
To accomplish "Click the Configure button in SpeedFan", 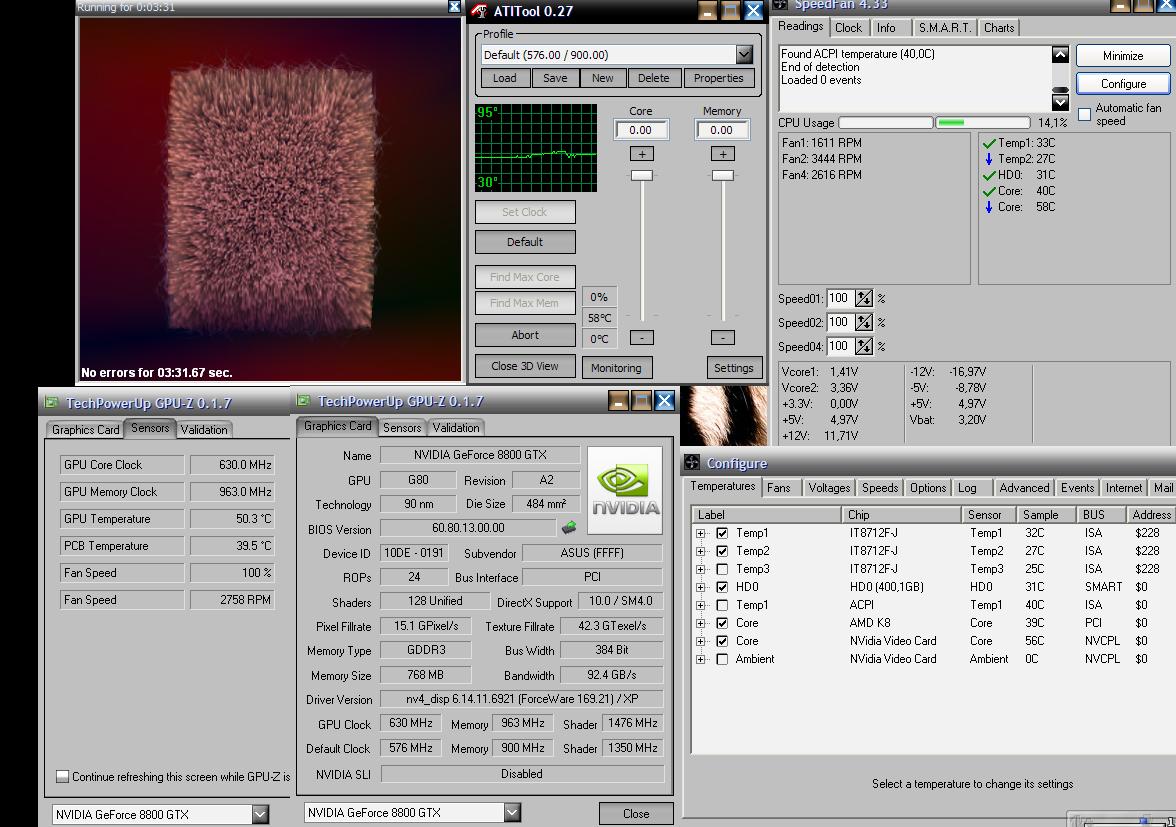I will click(x=1123, y=84).
